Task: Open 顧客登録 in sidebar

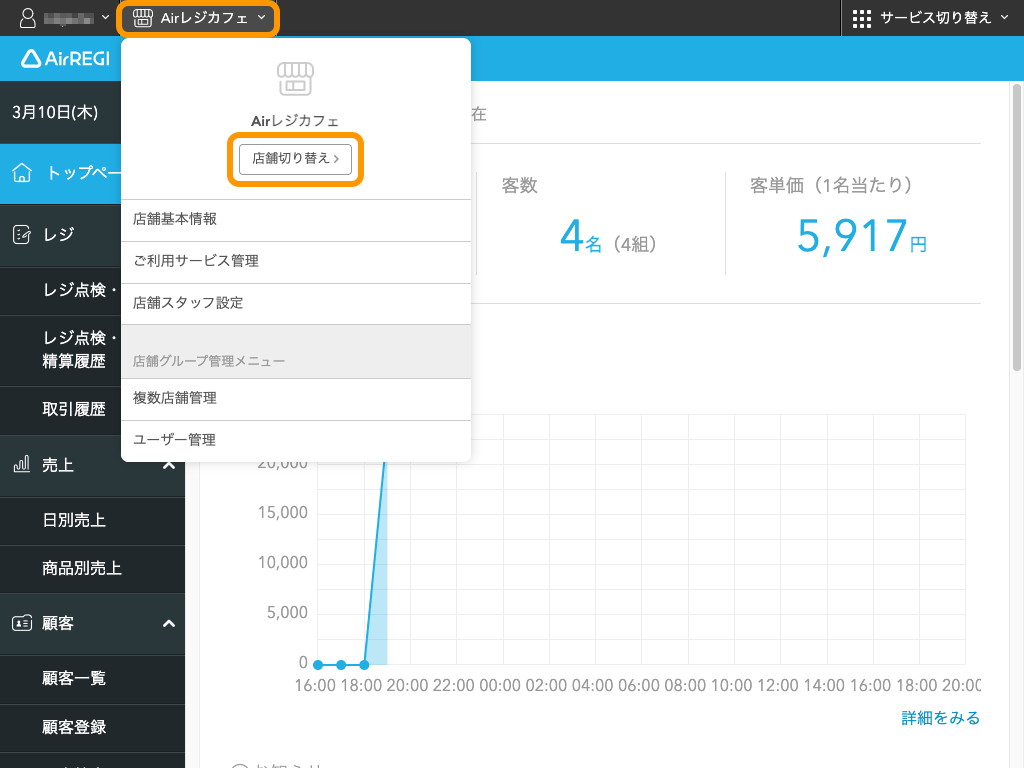Action: click(x=92, y=728)
